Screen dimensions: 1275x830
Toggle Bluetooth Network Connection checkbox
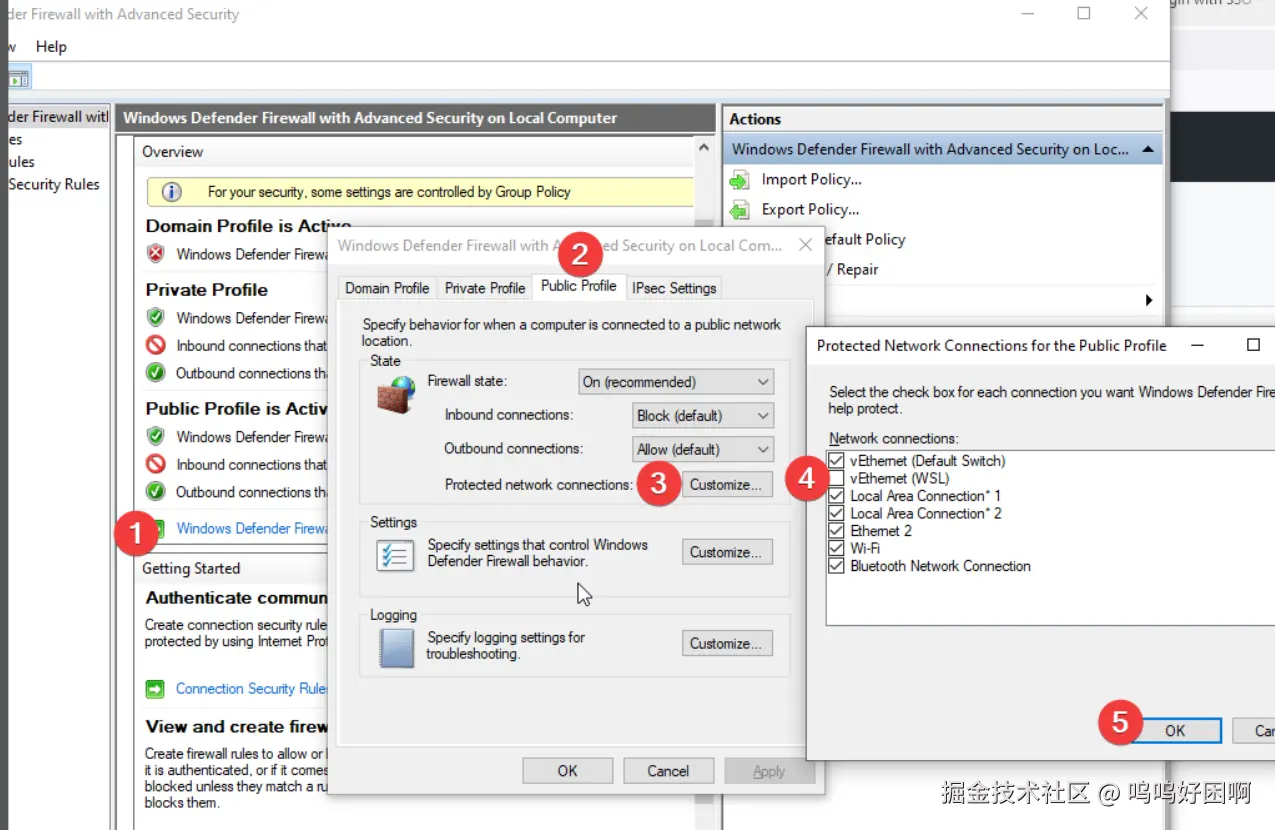click(837, 566)
